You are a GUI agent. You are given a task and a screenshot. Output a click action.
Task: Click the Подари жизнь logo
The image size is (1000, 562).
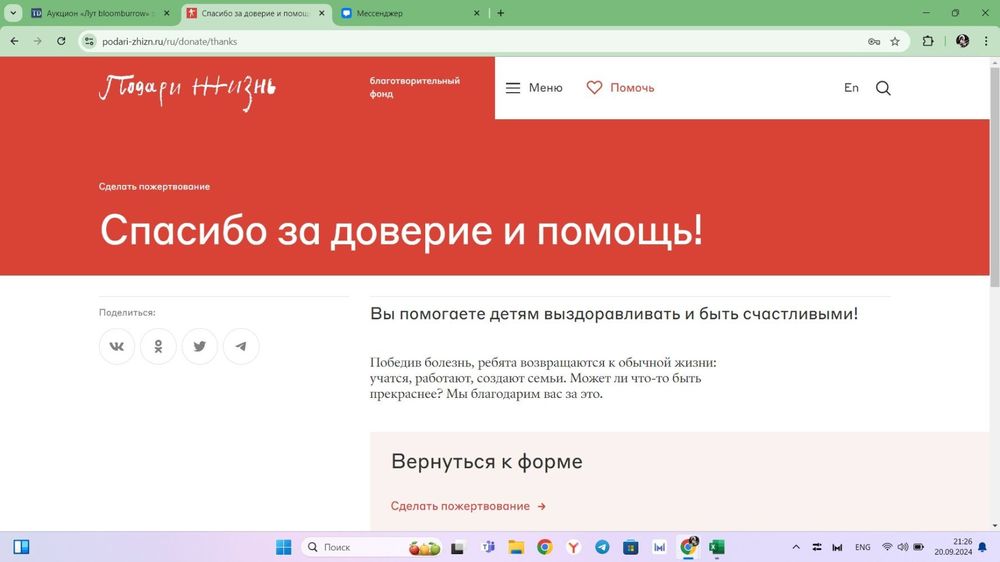point(187,89)
